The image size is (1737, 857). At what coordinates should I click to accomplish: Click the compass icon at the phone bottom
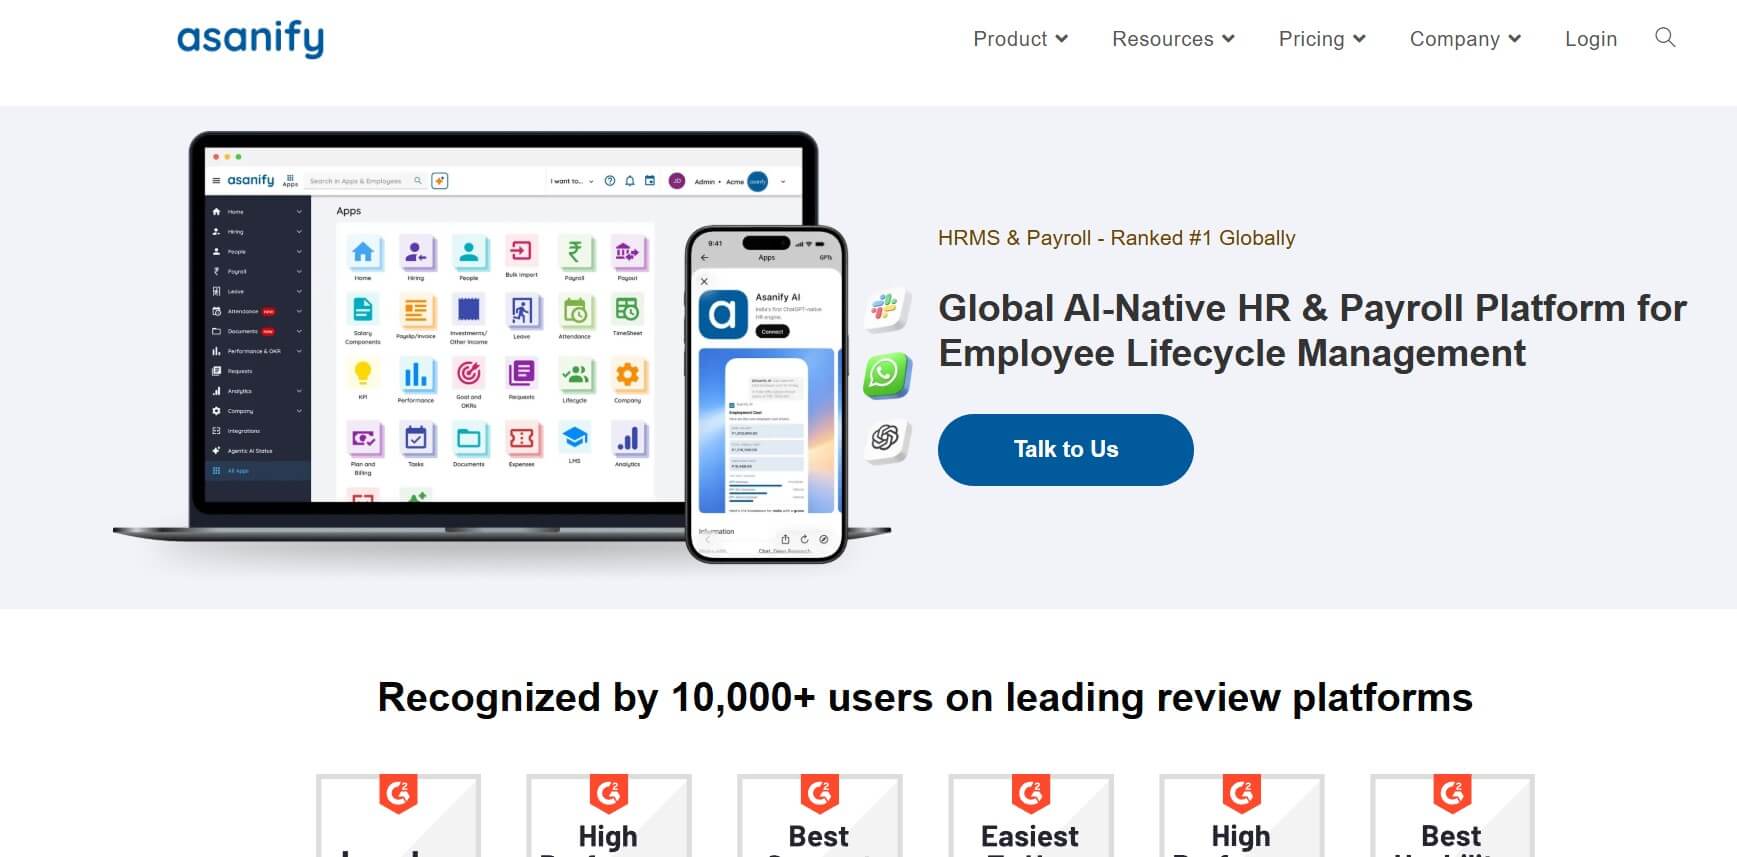pyautogui.click(x=824, y=539)
